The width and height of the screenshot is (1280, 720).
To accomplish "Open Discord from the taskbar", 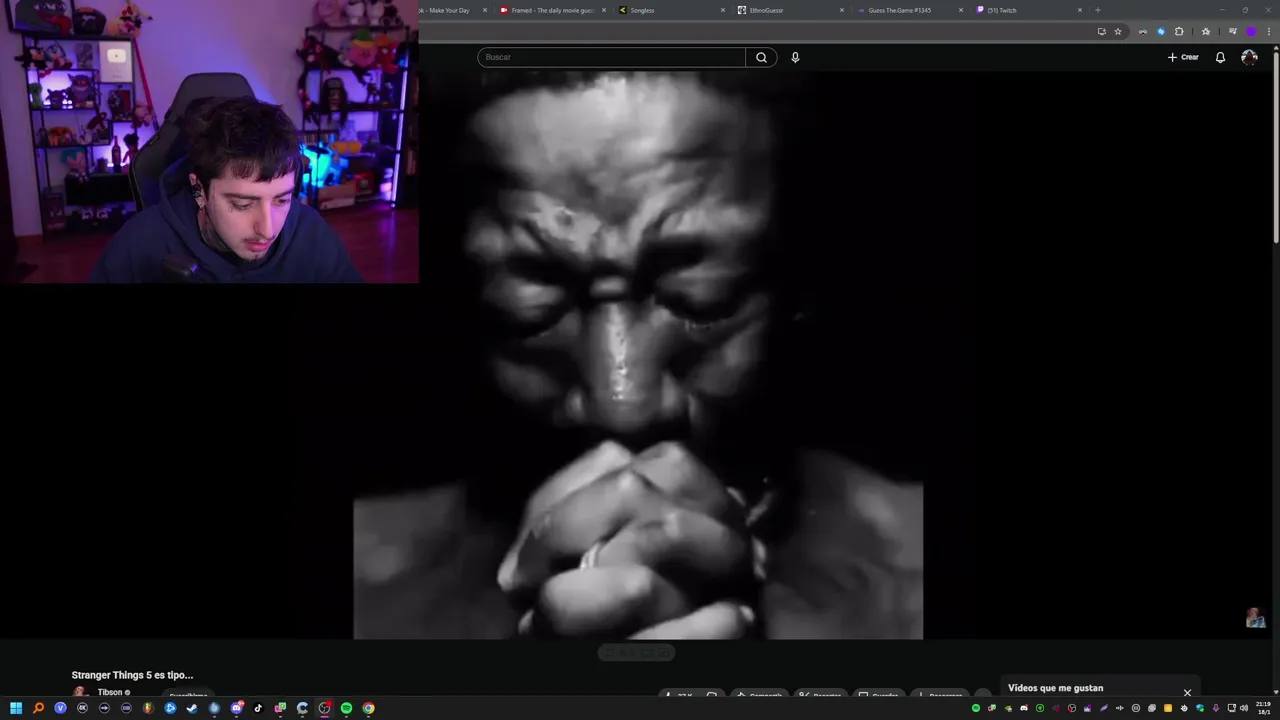I will (236, 708).
